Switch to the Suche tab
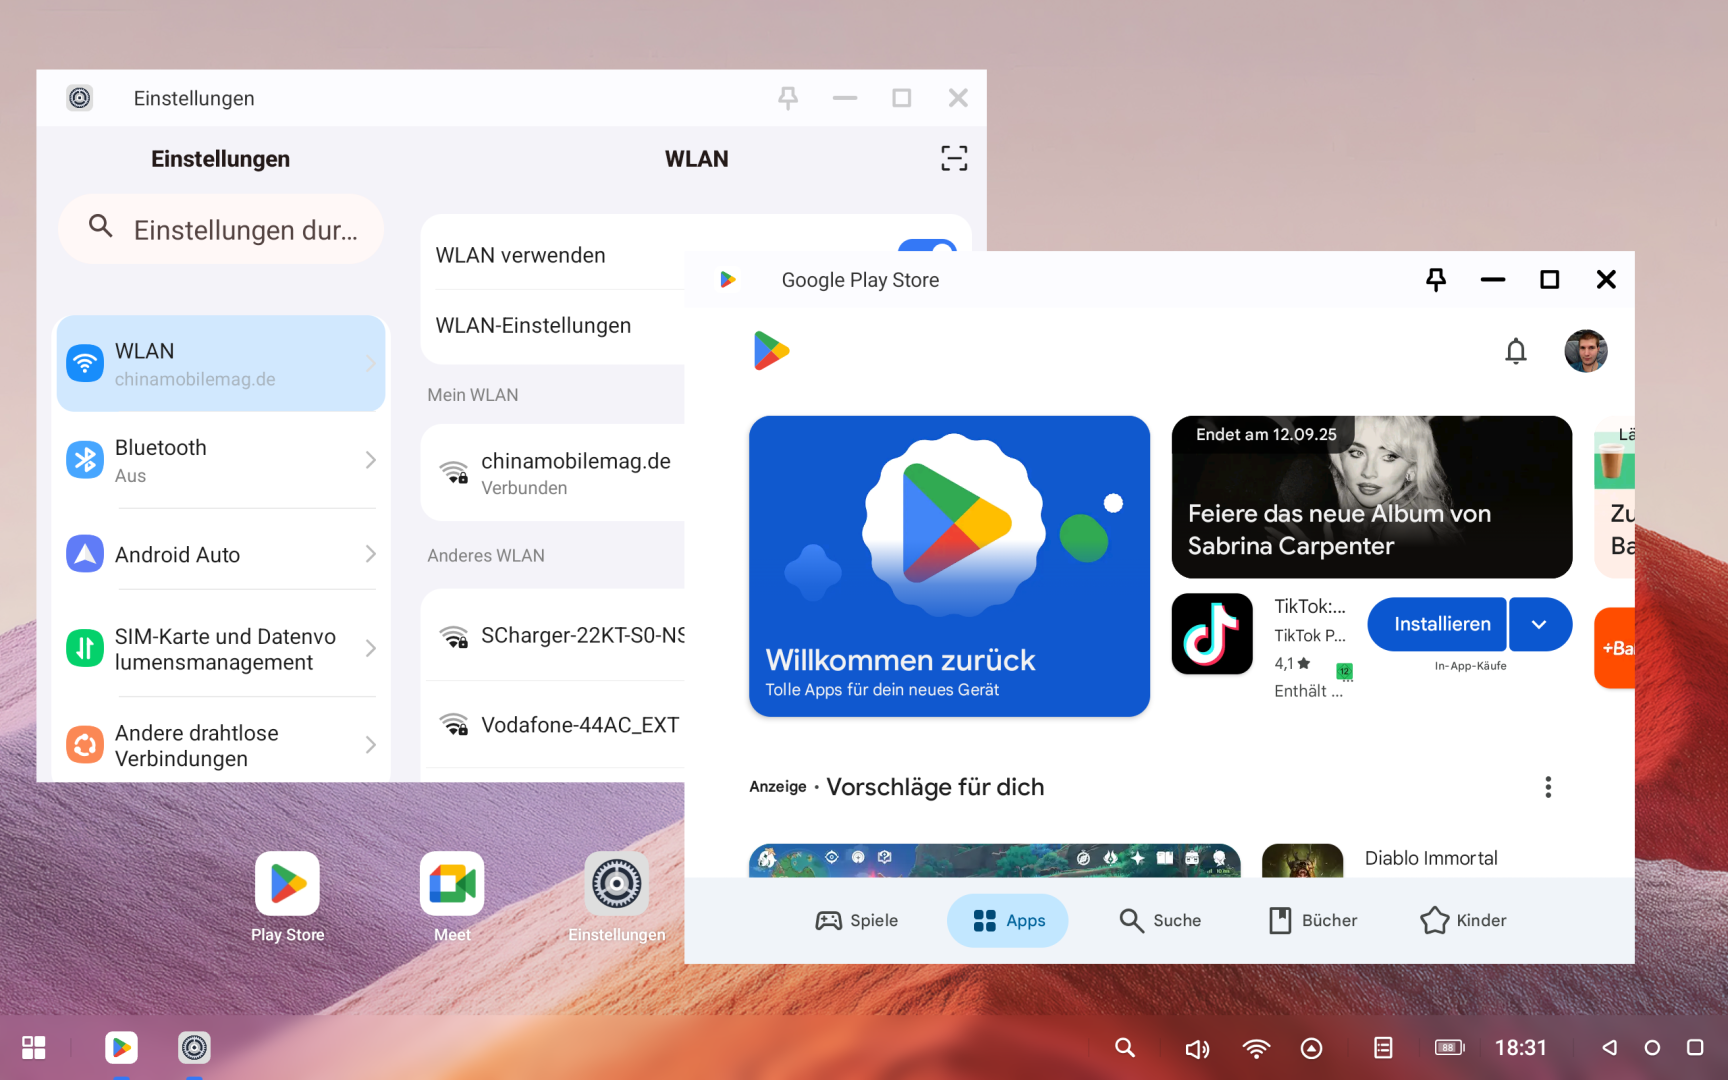This screenshot has width=1728, height=1080. [x=1160, y=920]
